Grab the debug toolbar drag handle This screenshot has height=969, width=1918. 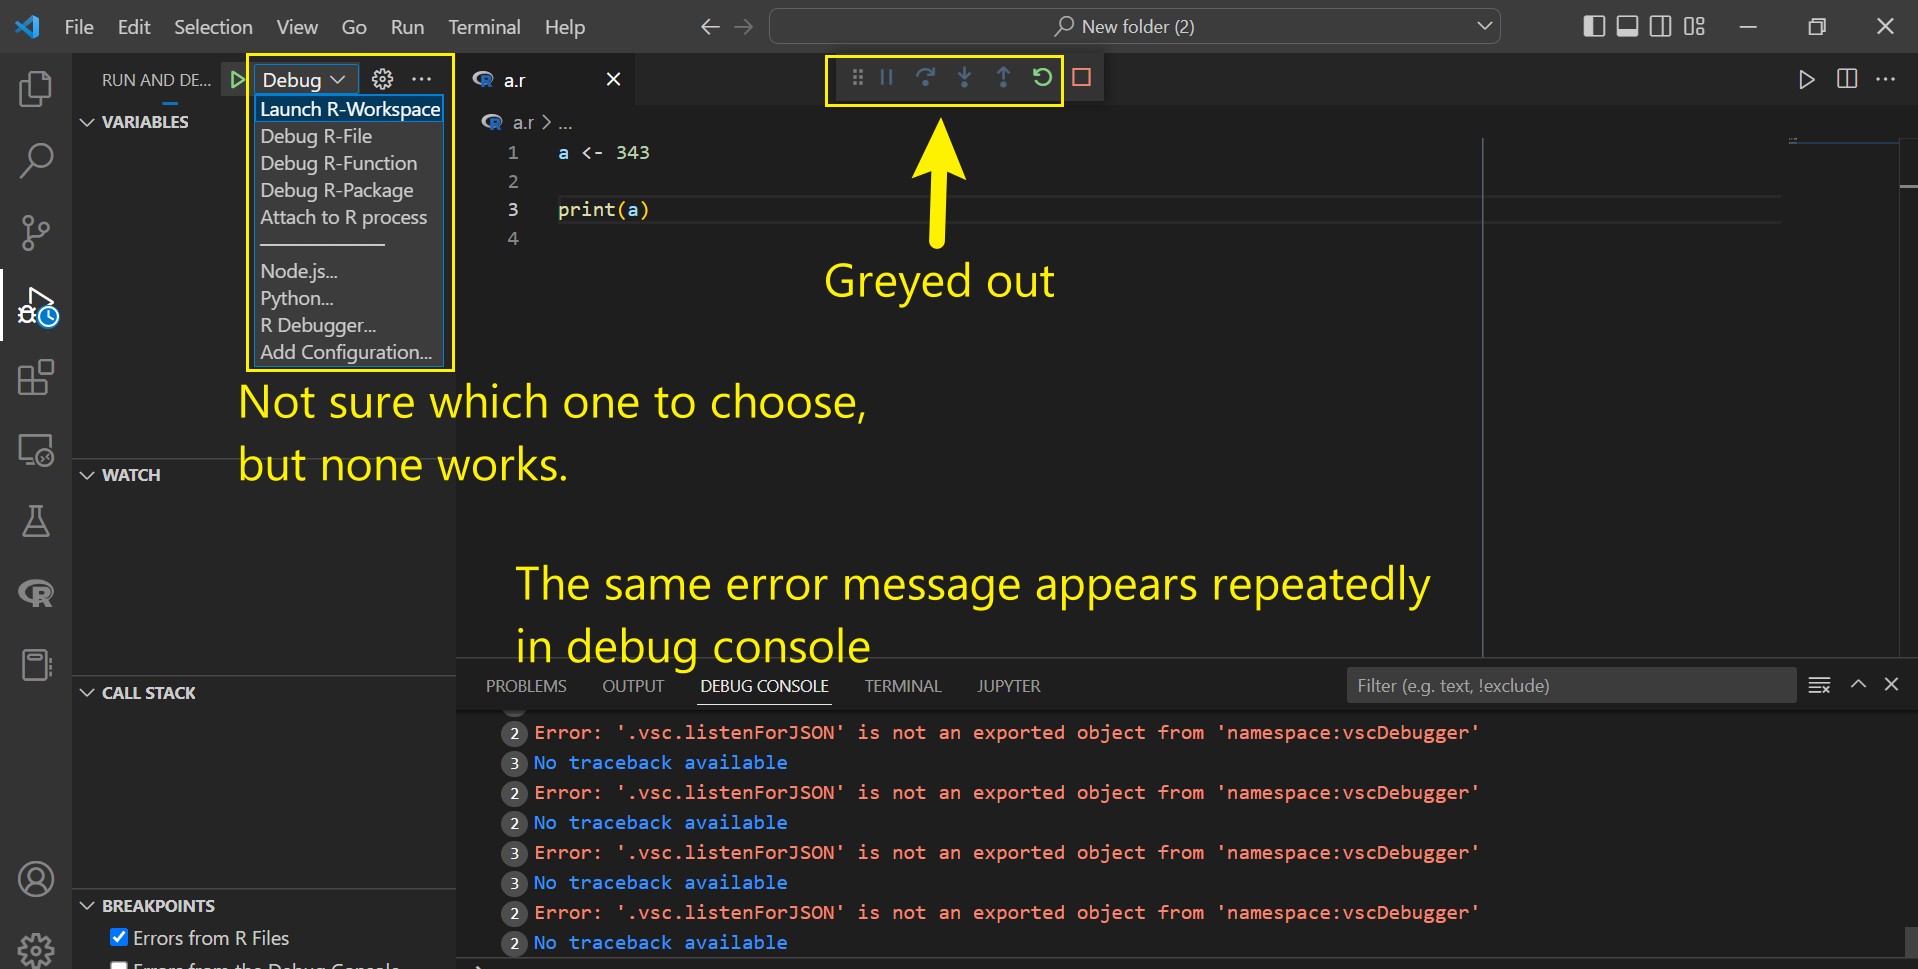[x=857, y=77]
